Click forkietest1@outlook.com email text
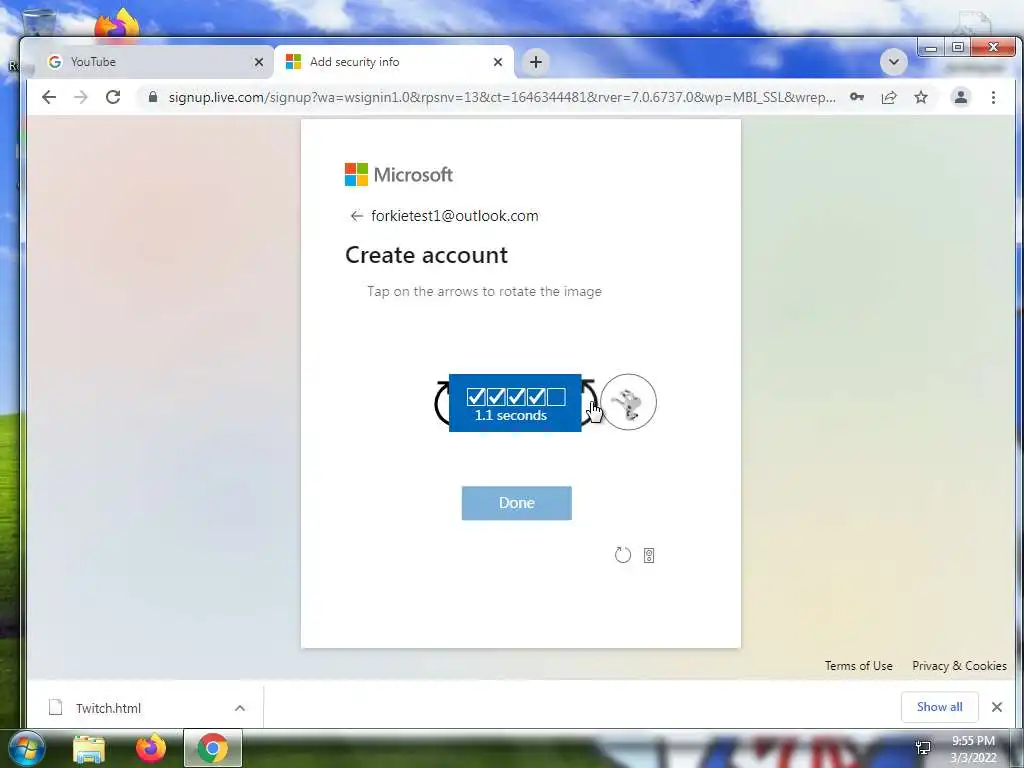The height and width of the screenshot is (768, 1024). pos(455,216)
